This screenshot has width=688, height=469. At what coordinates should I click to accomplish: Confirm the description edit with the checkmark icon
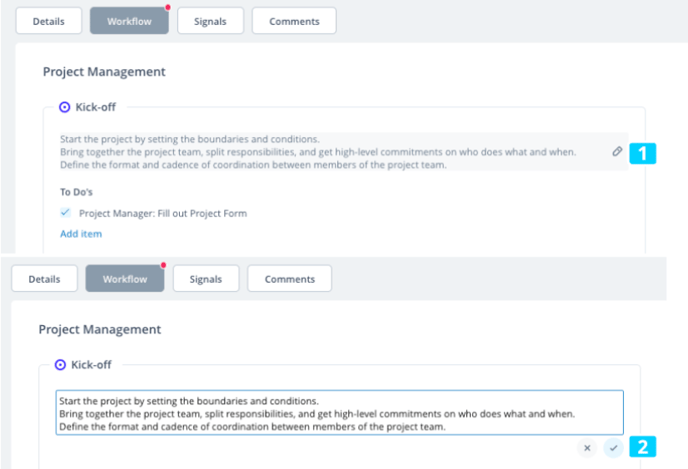tap(613, 448)
